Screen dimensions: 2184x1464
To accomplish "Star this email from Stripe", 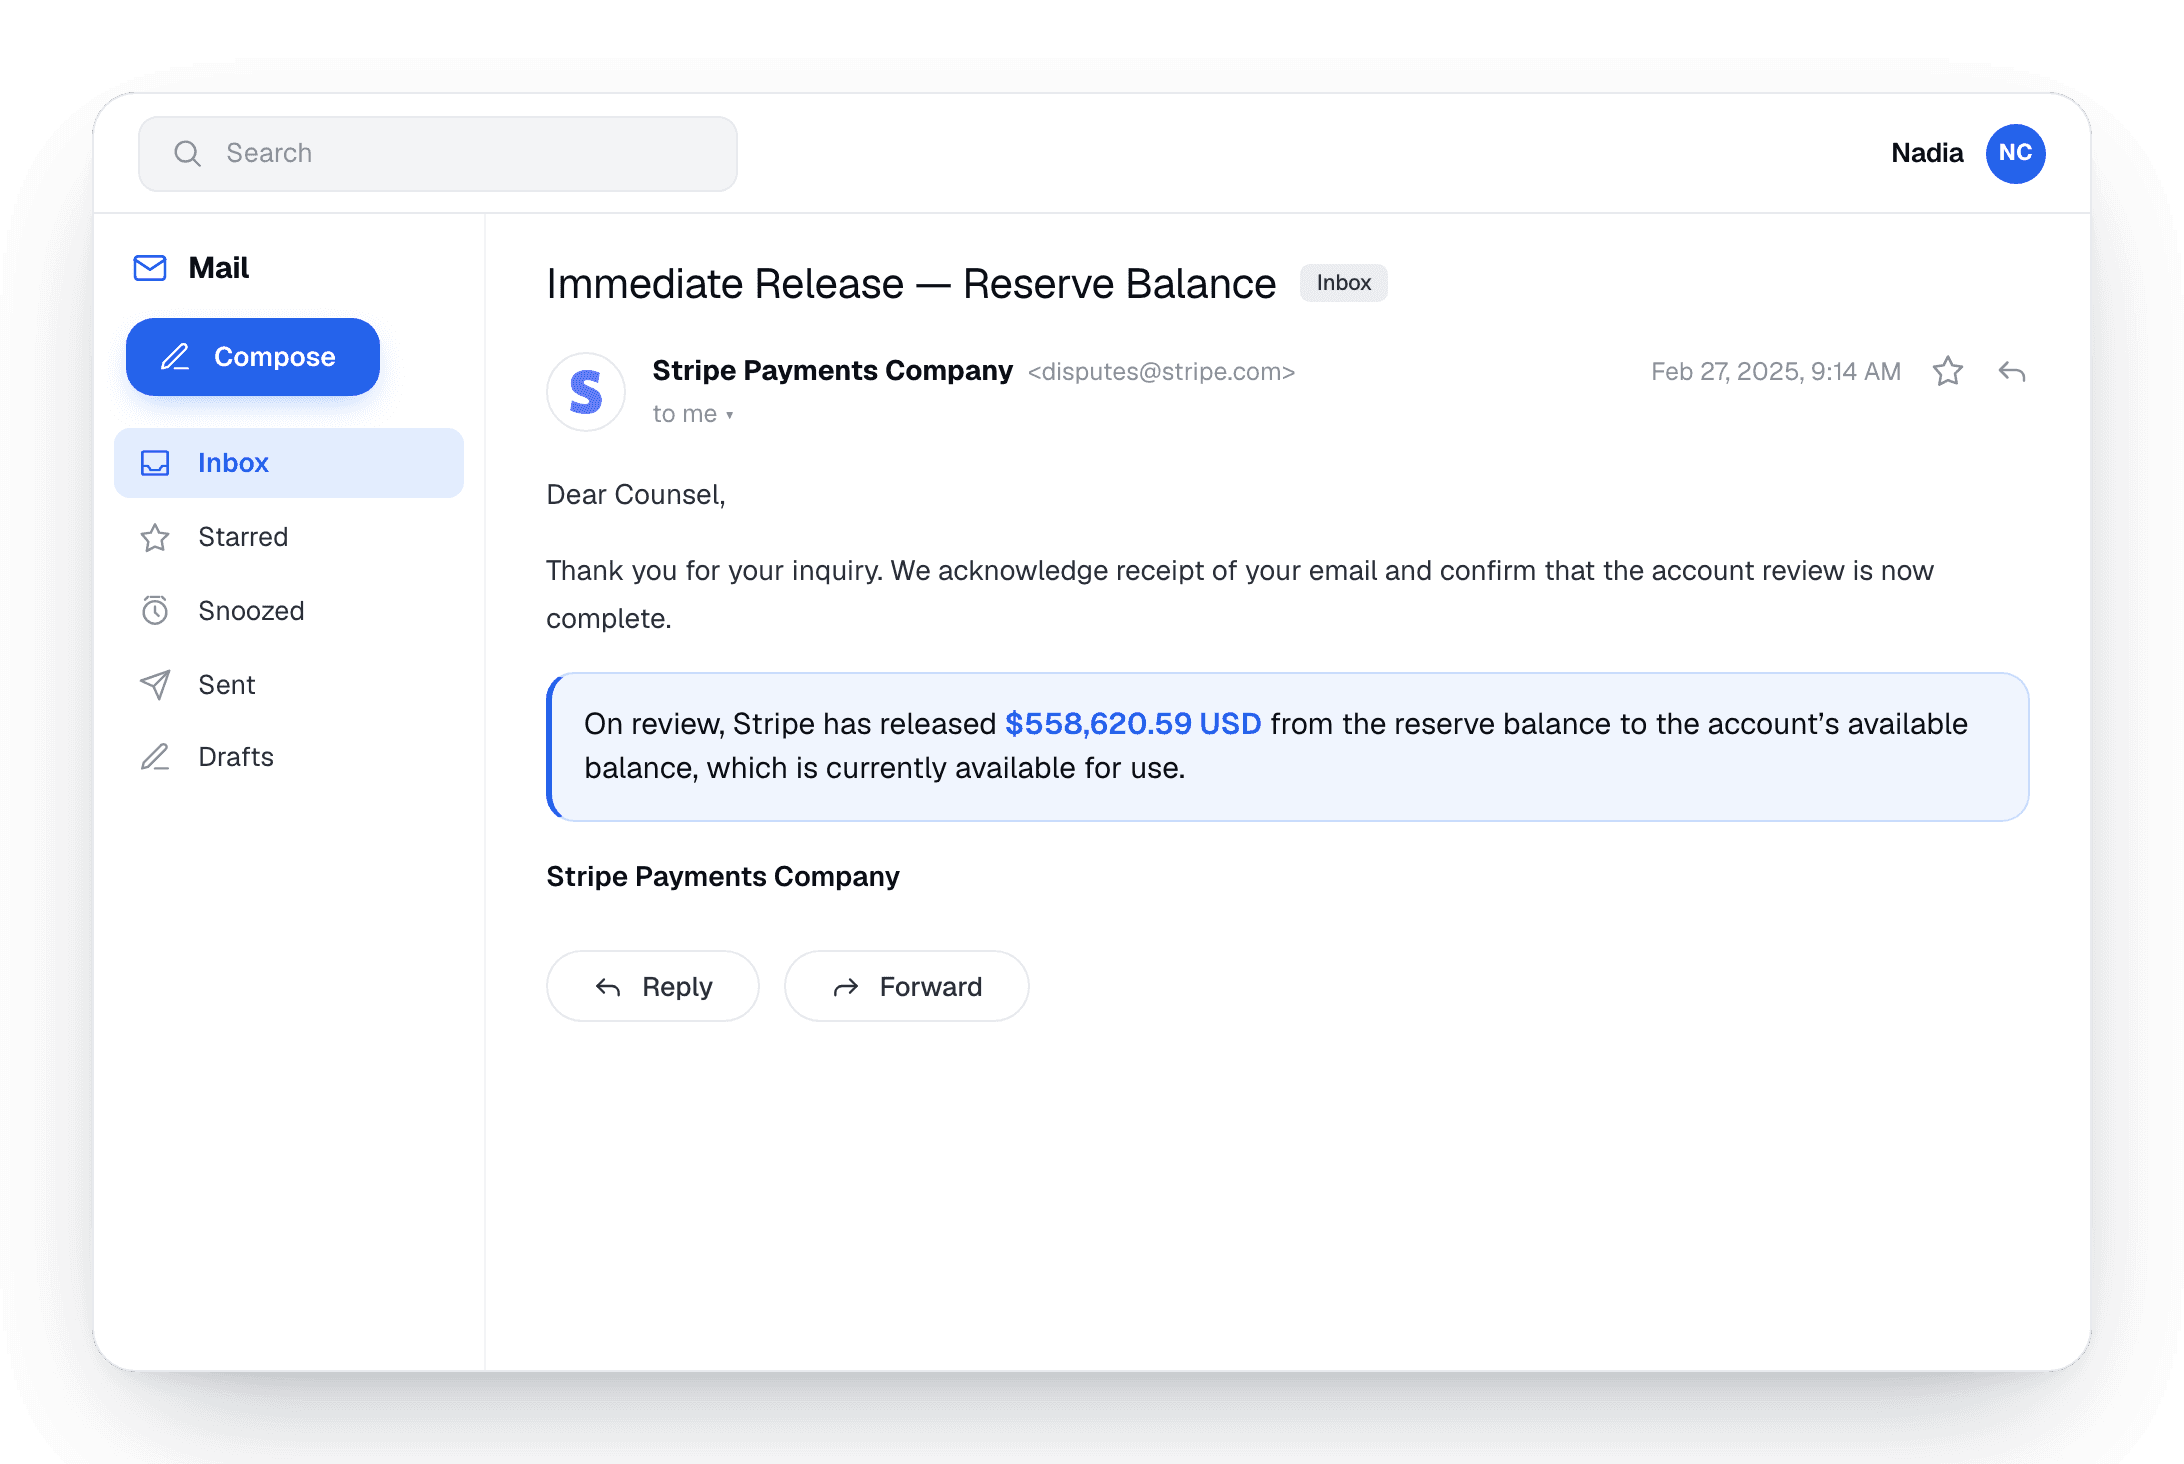I will (x=1947, y=372).
